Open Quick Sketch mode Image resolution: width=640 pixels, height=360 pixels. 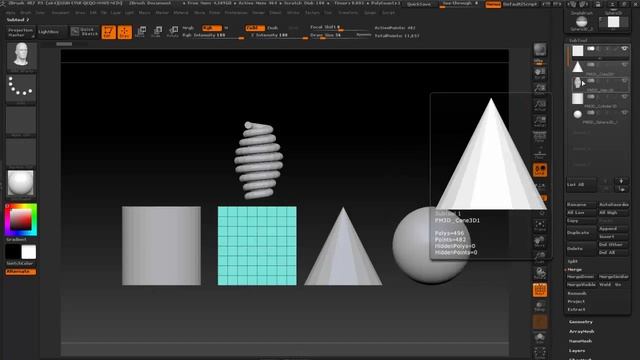coord(84,32)
